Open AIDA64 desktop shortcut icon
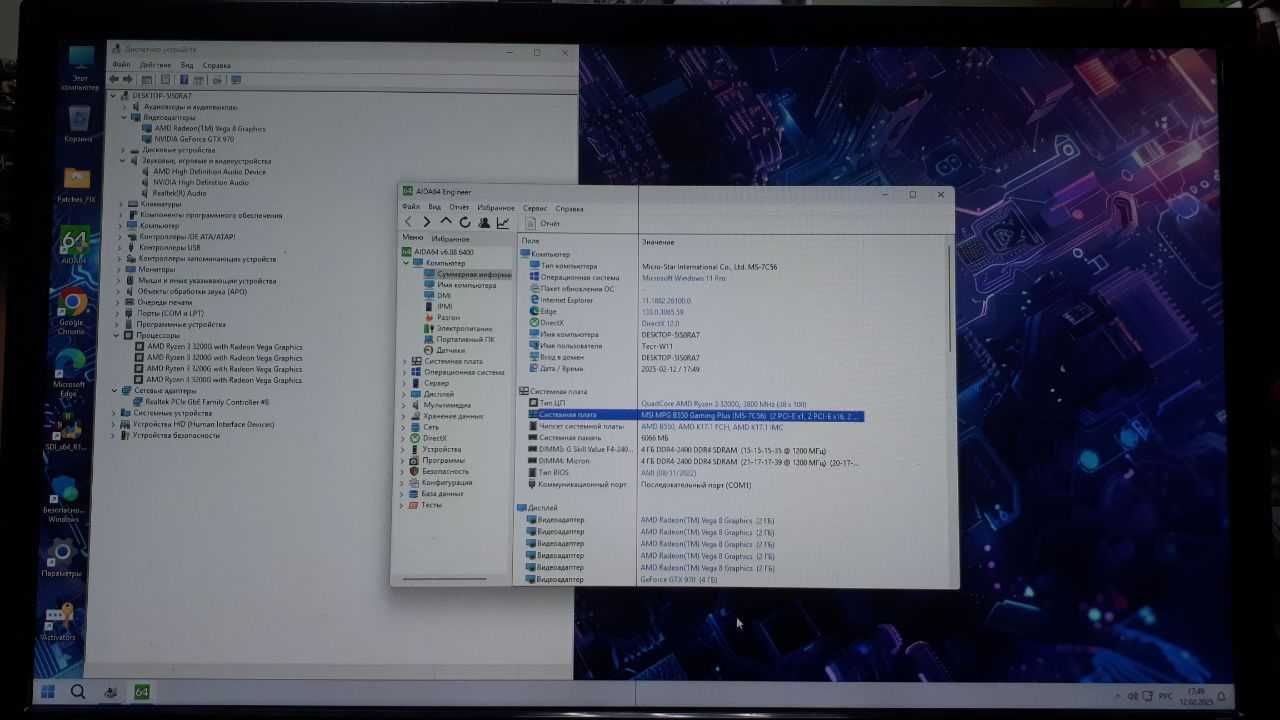The image size is (1280, 720). tap(74, 246)
